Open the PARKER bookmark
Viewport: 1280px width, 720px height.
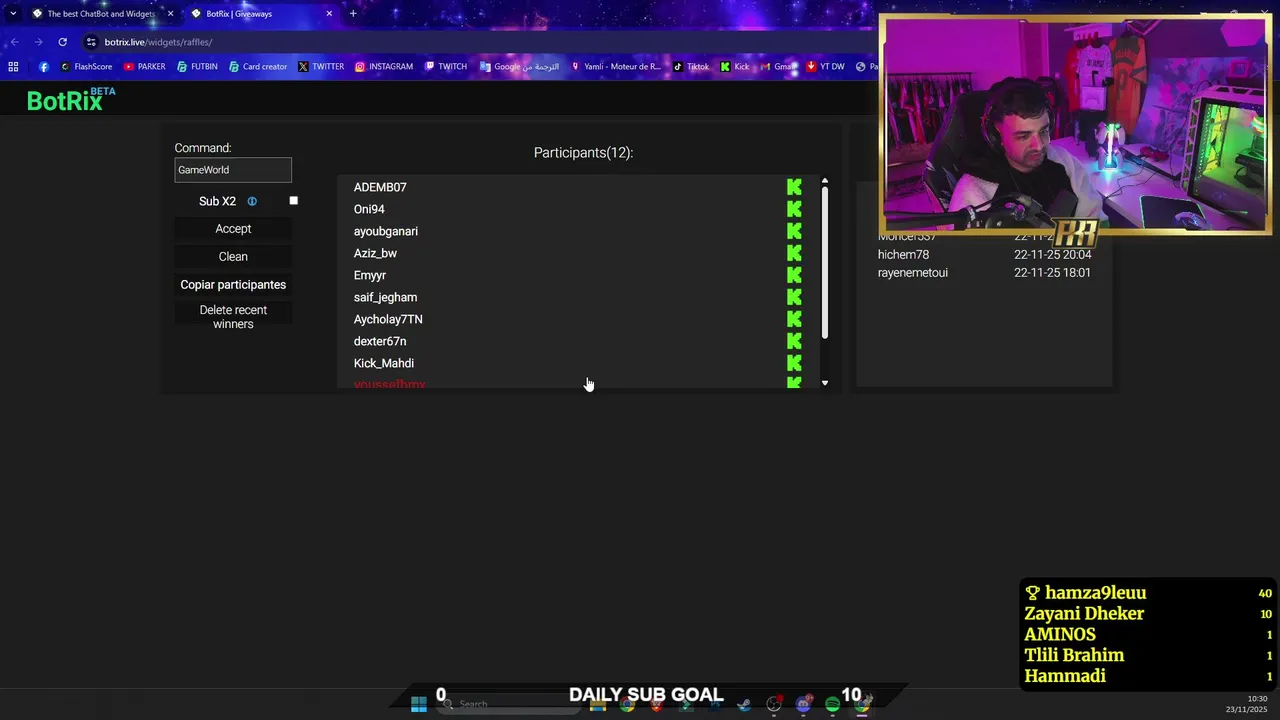point(145,67)
